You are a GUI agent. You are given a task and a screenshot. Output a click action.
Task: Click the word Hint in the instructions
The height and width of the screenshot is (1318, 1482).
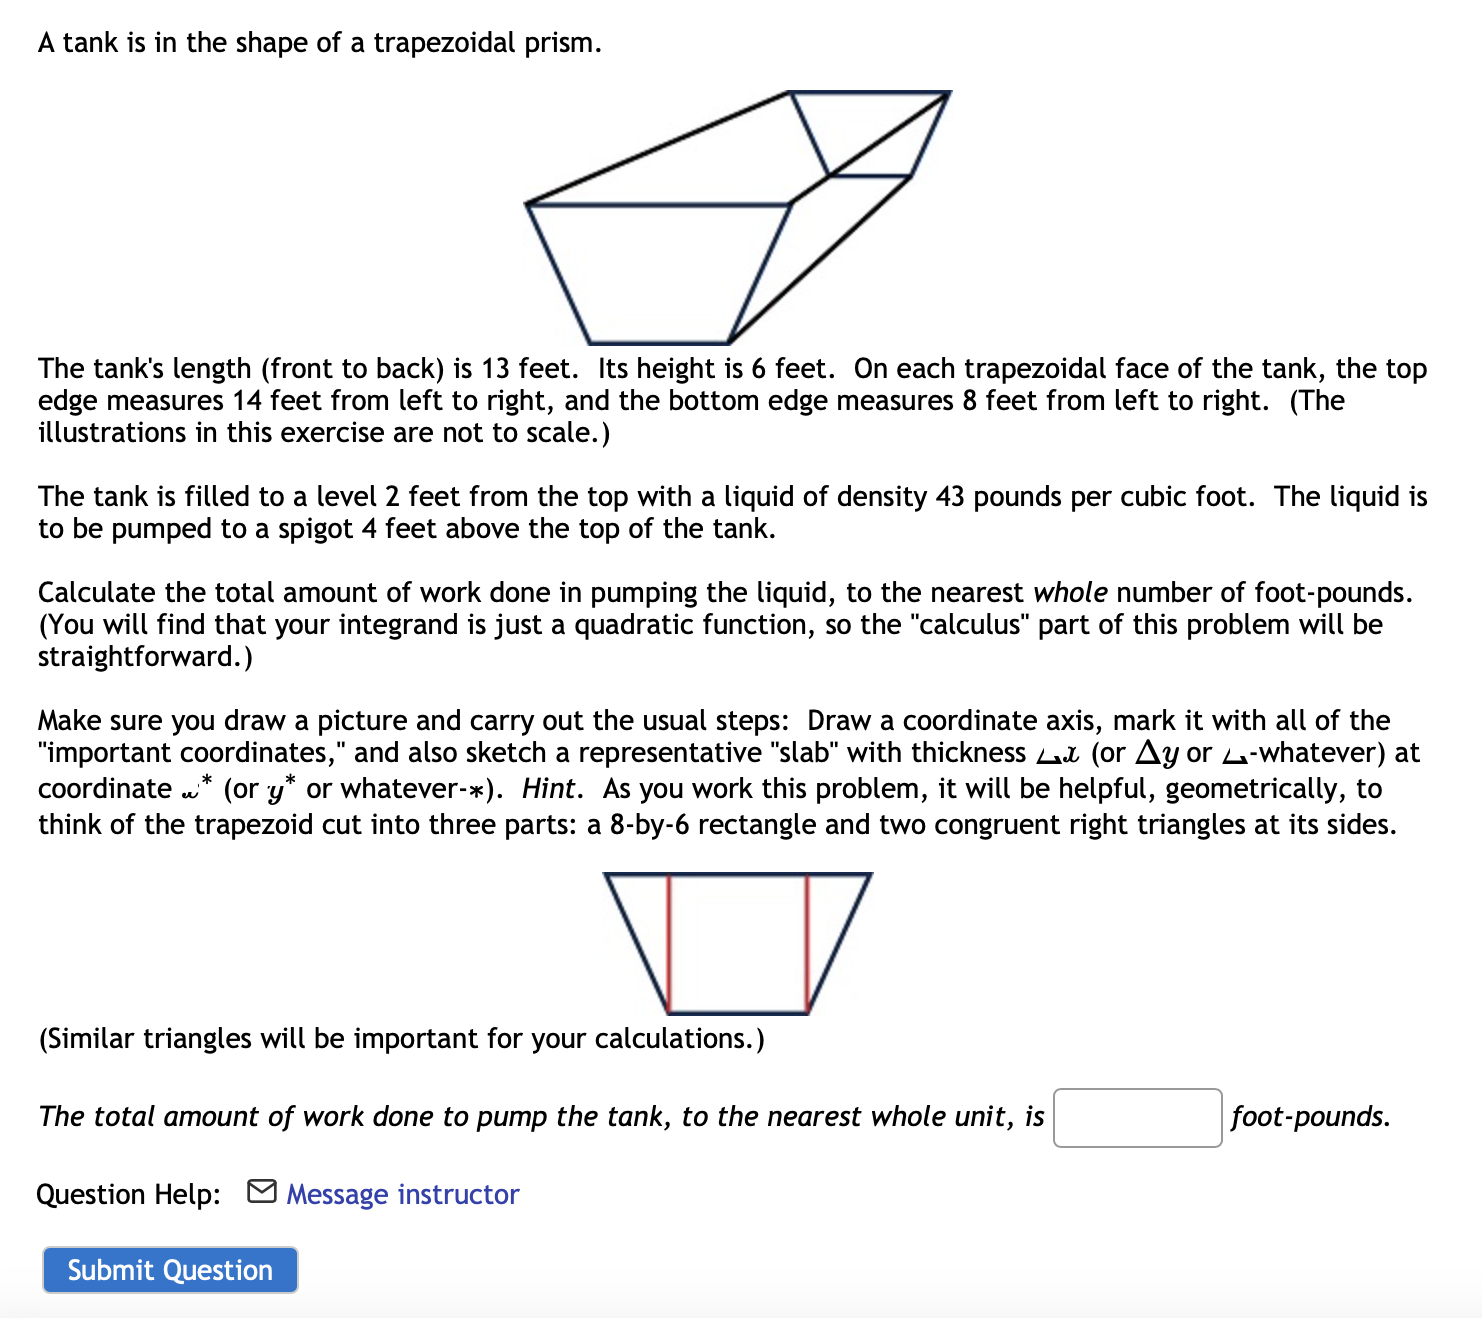coord(552,788)
